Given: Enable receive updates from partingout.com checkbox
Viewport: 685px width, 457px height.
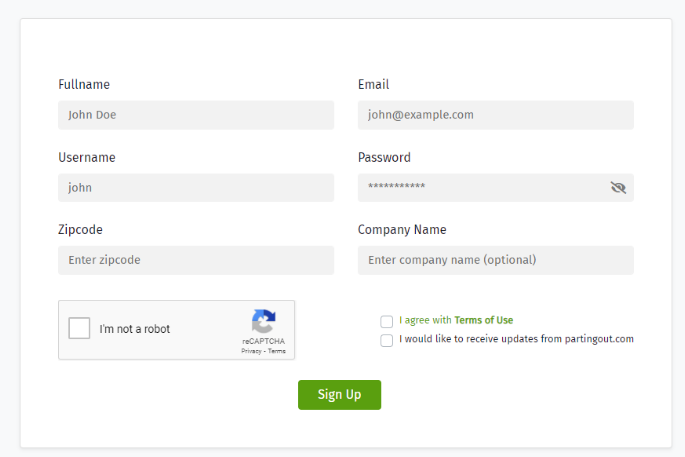Looking at the screenshot, I should [x=386, y=340].
